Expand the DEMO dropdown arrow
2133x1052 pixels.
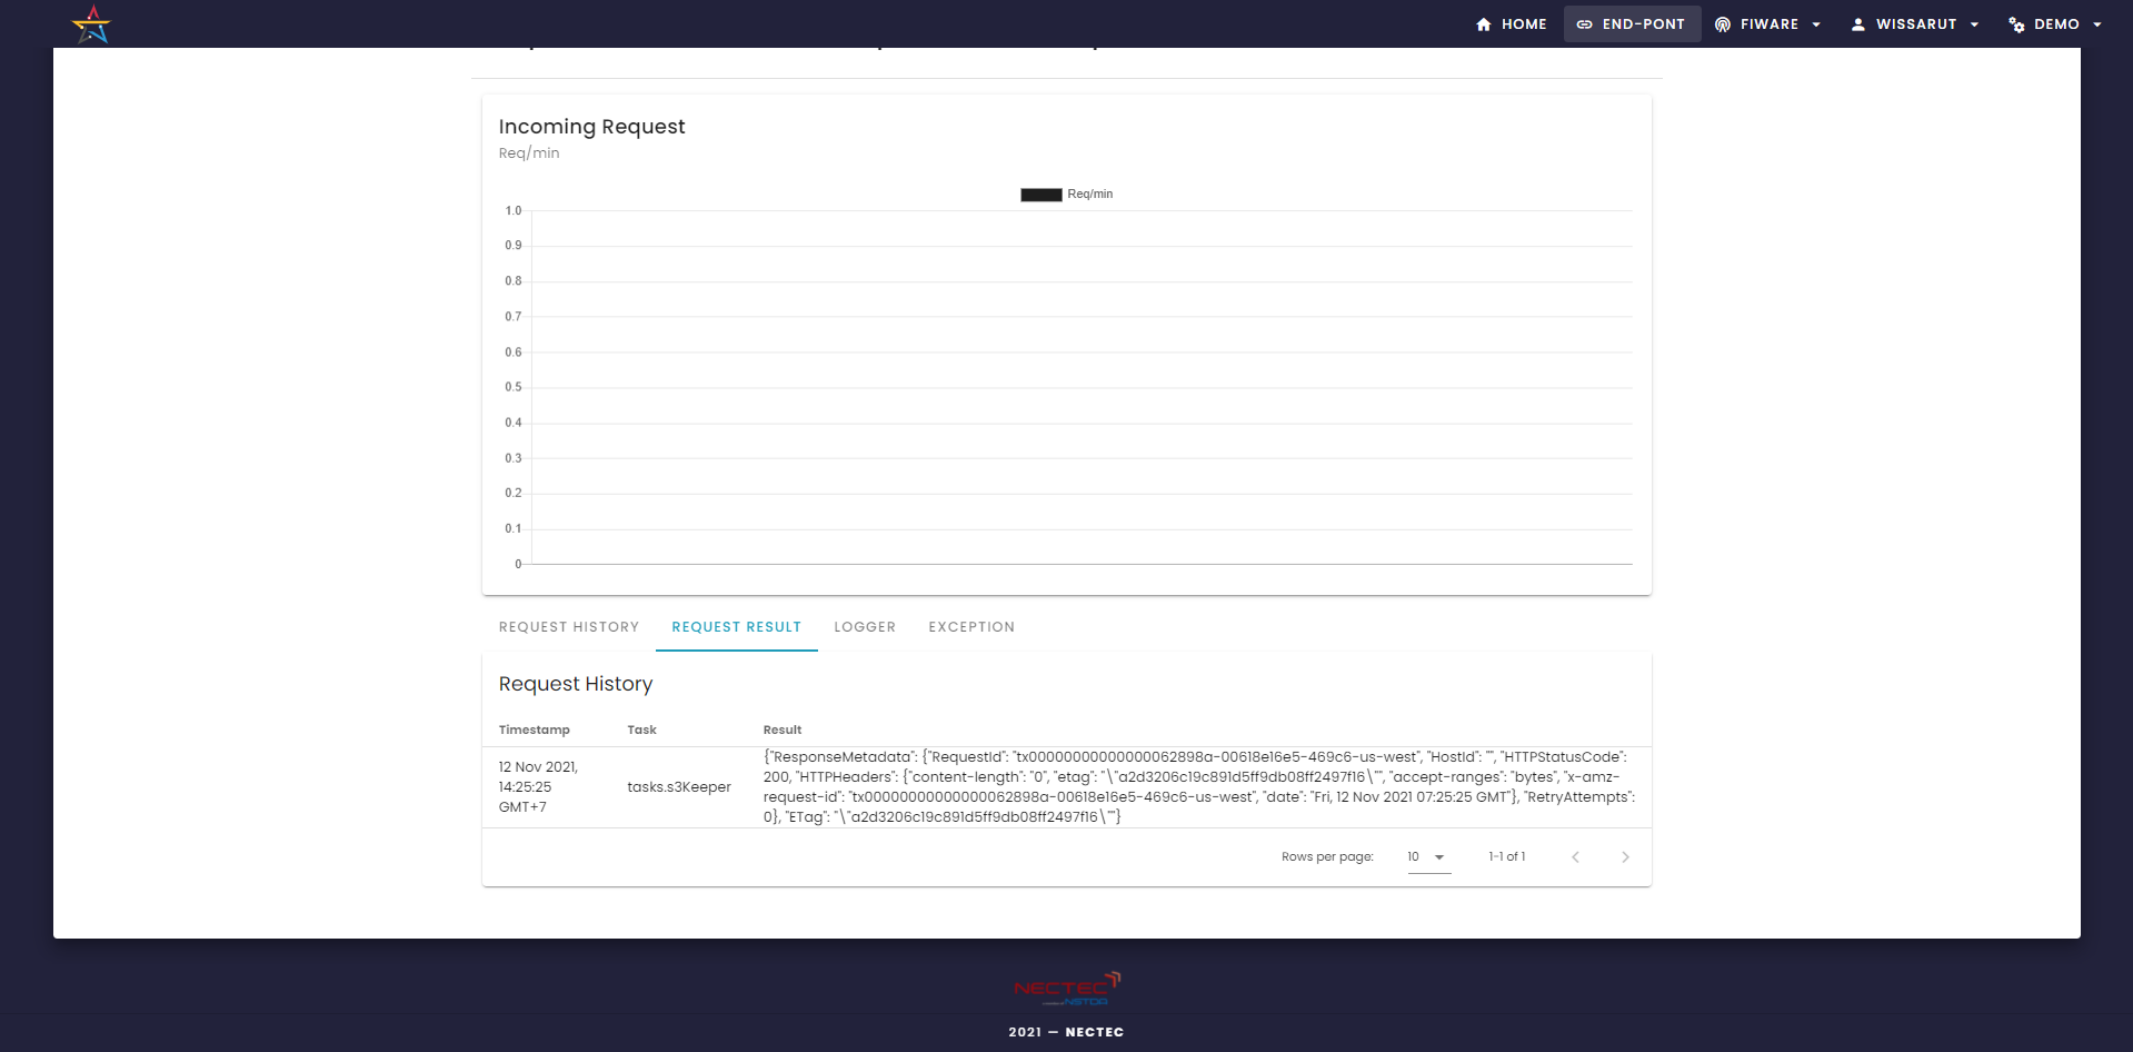2097,24
